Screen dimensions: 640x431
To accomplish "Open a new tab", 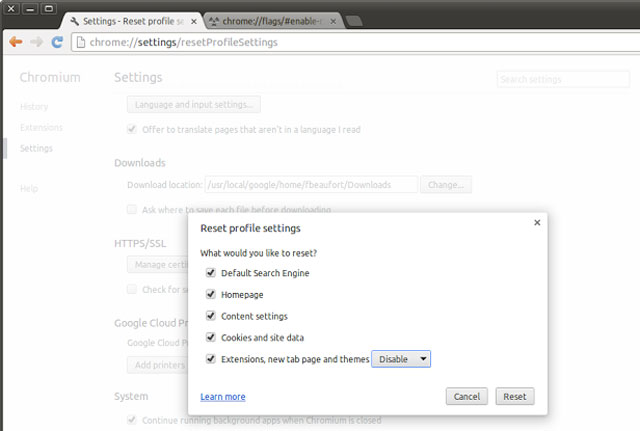I will (x=354, y=21).
